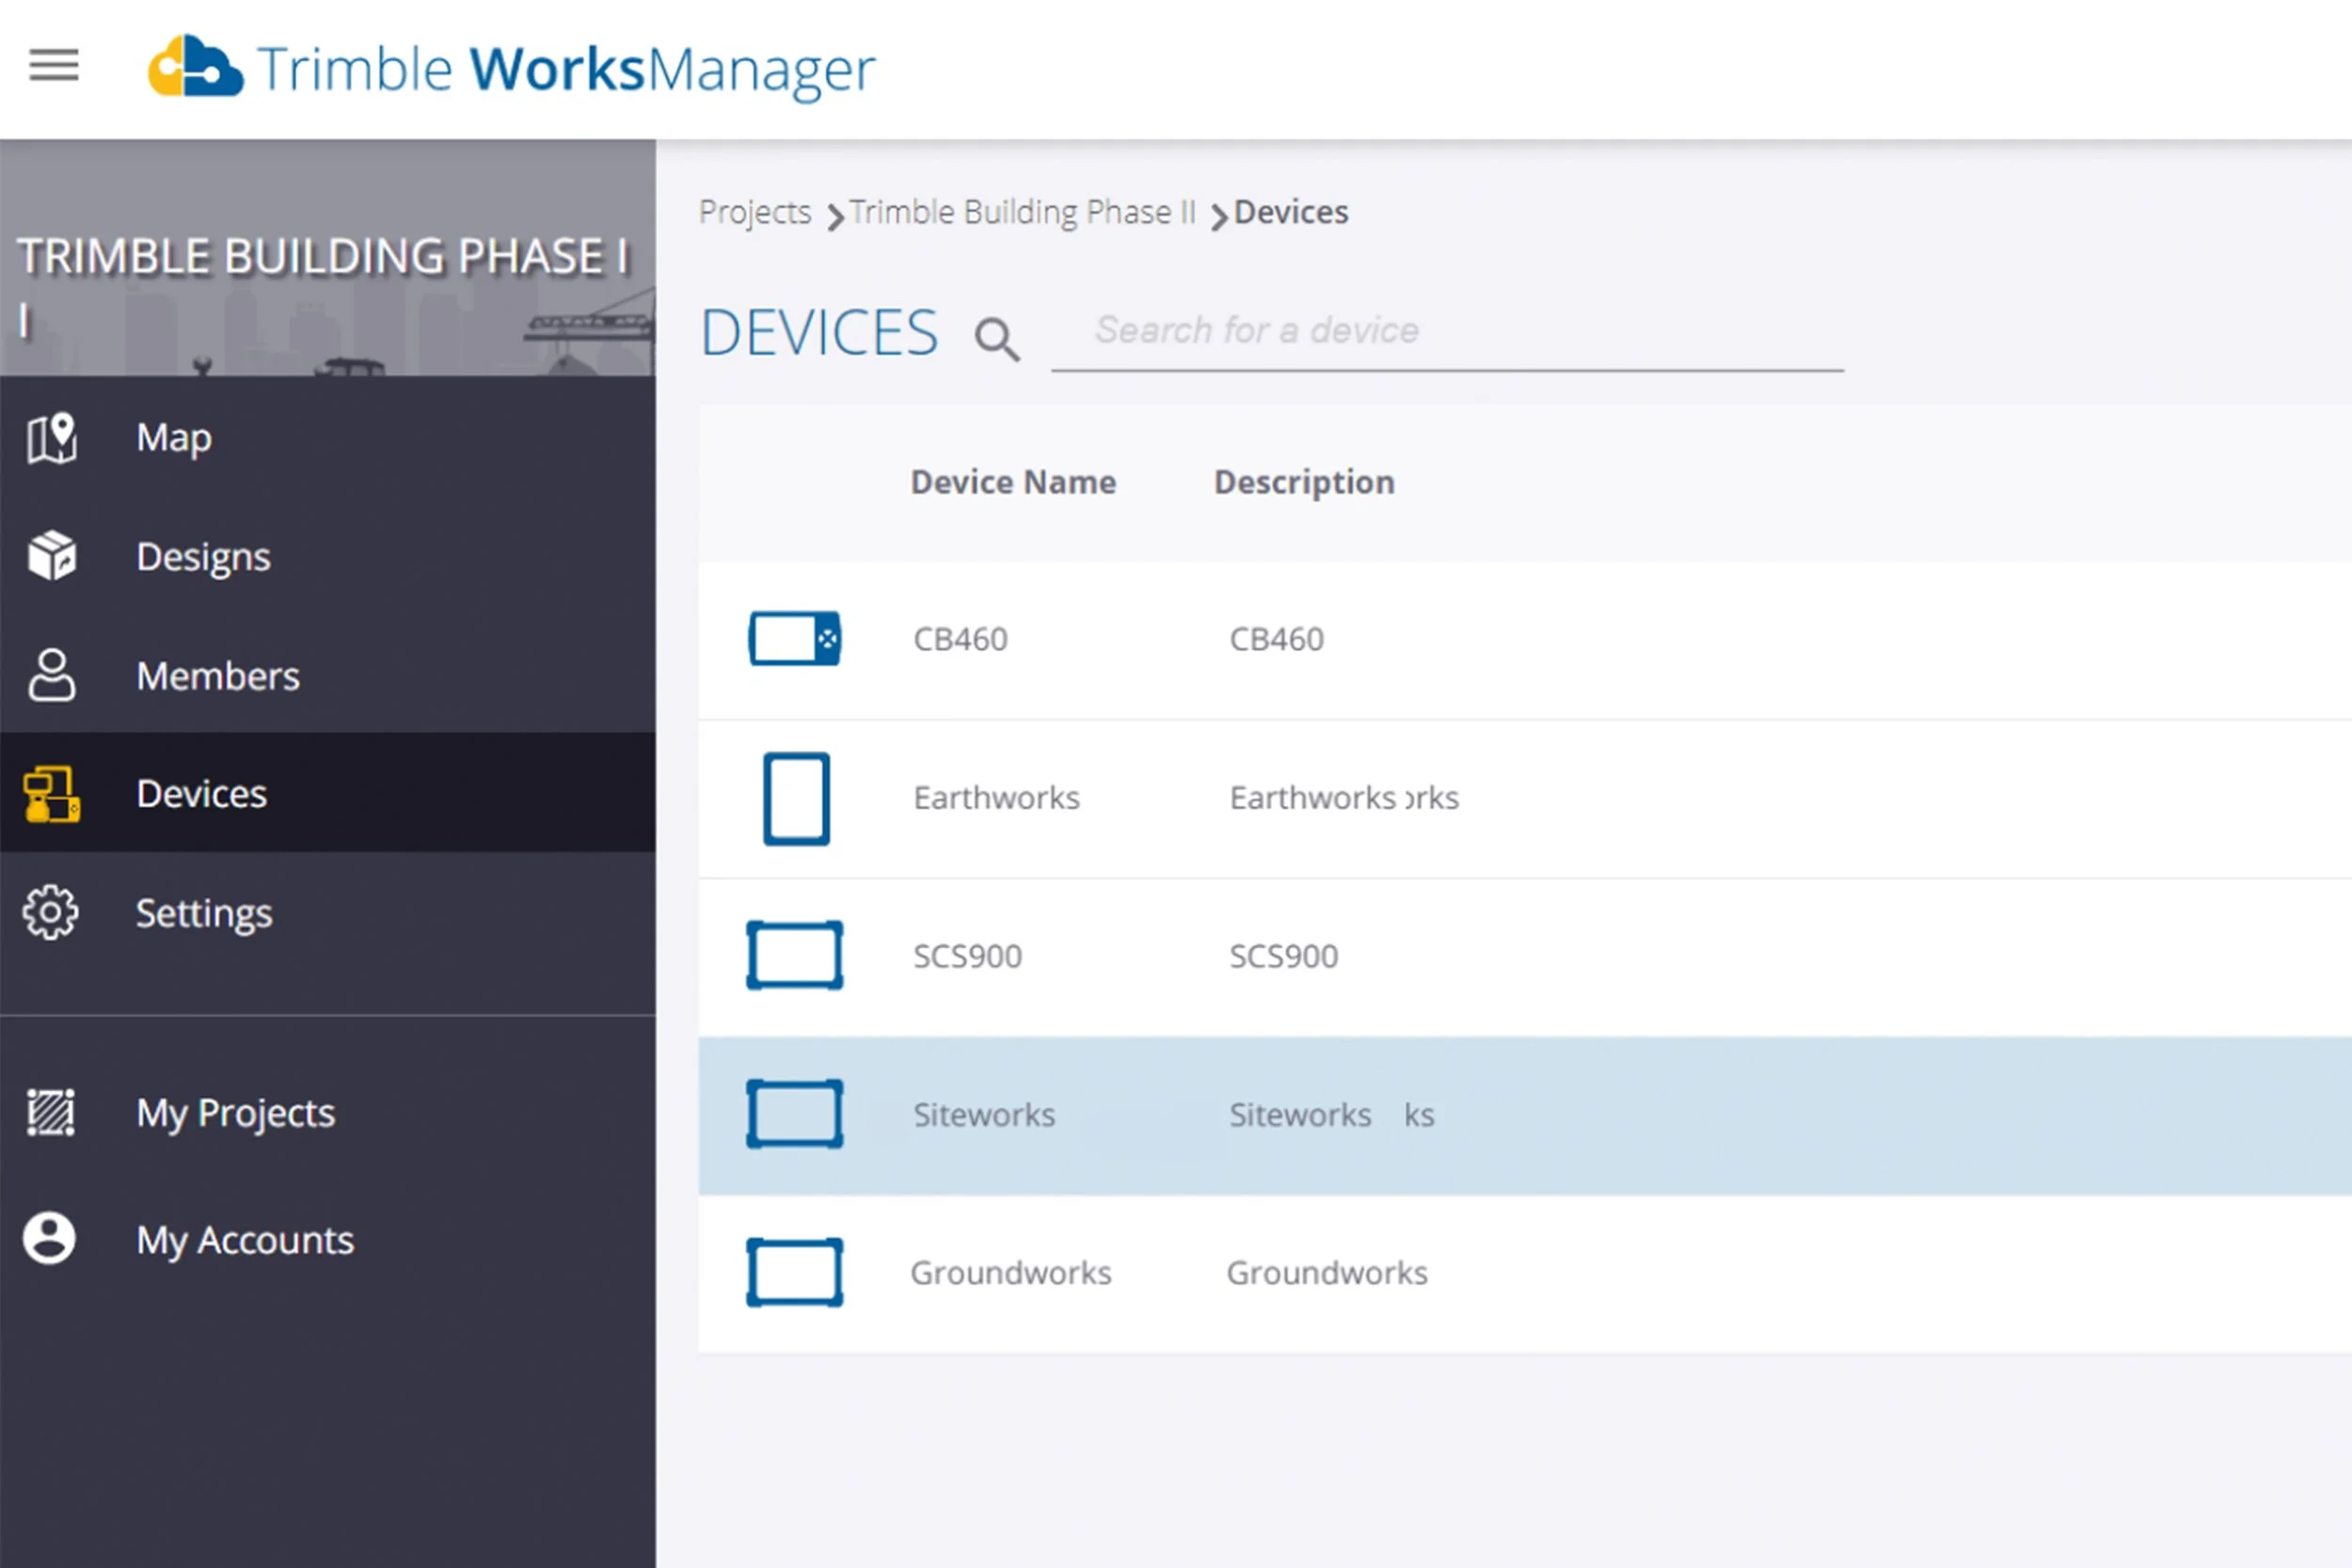This screenshot has width=2352, height=1568.
Task: Click the CB460 device icon
Action: (x=794, y=638)
